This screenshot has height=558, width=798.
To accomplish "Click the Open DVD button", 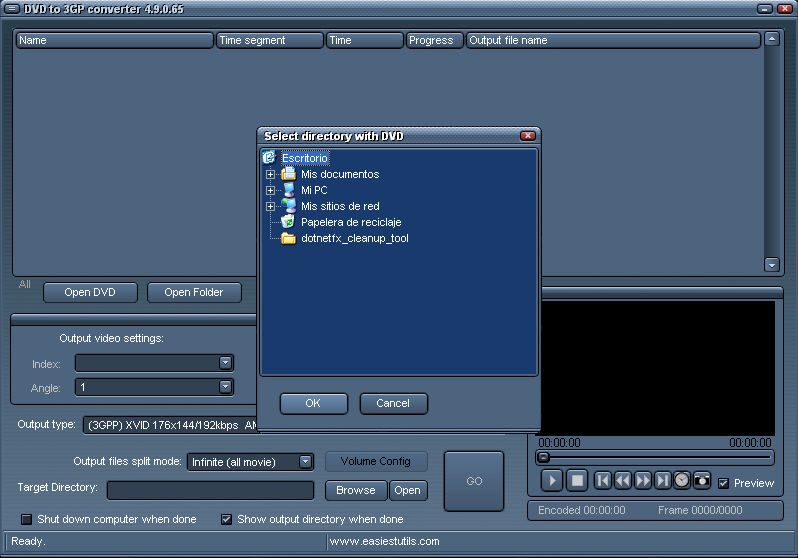I will pyautogui.click(x=90, y=292).
